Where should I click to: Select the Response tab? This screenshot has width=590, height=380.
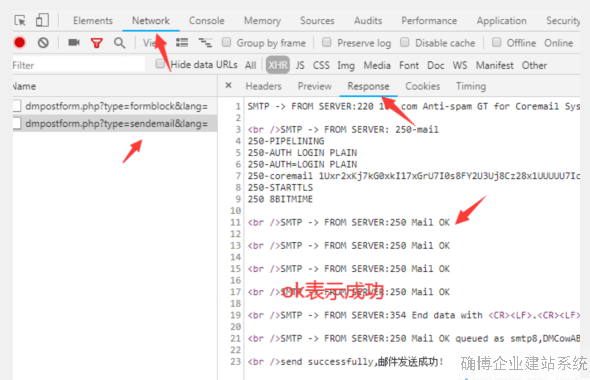coord(368,86)
